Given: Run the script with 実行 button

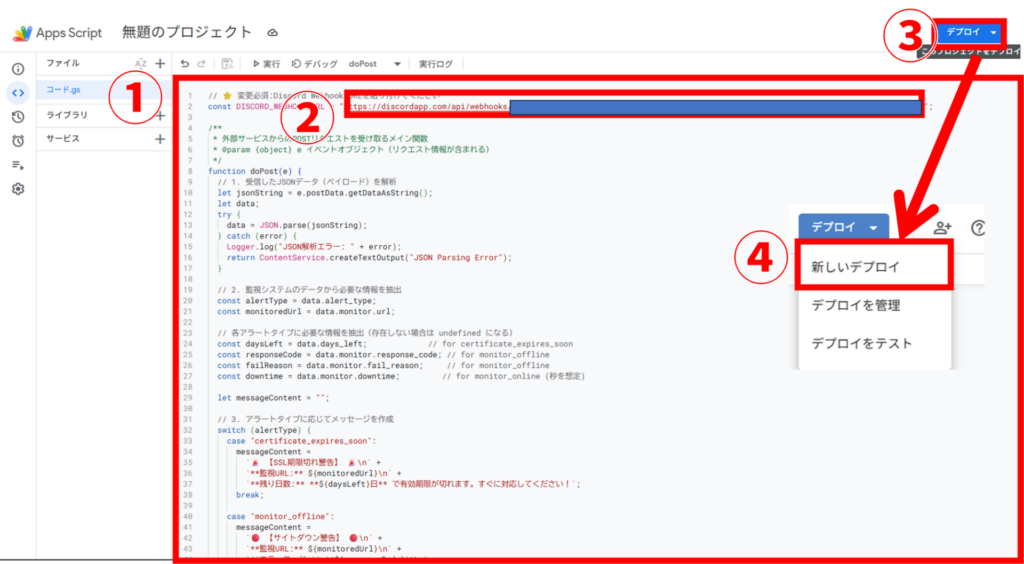Looking at the screenshot, I should [266, 63].
